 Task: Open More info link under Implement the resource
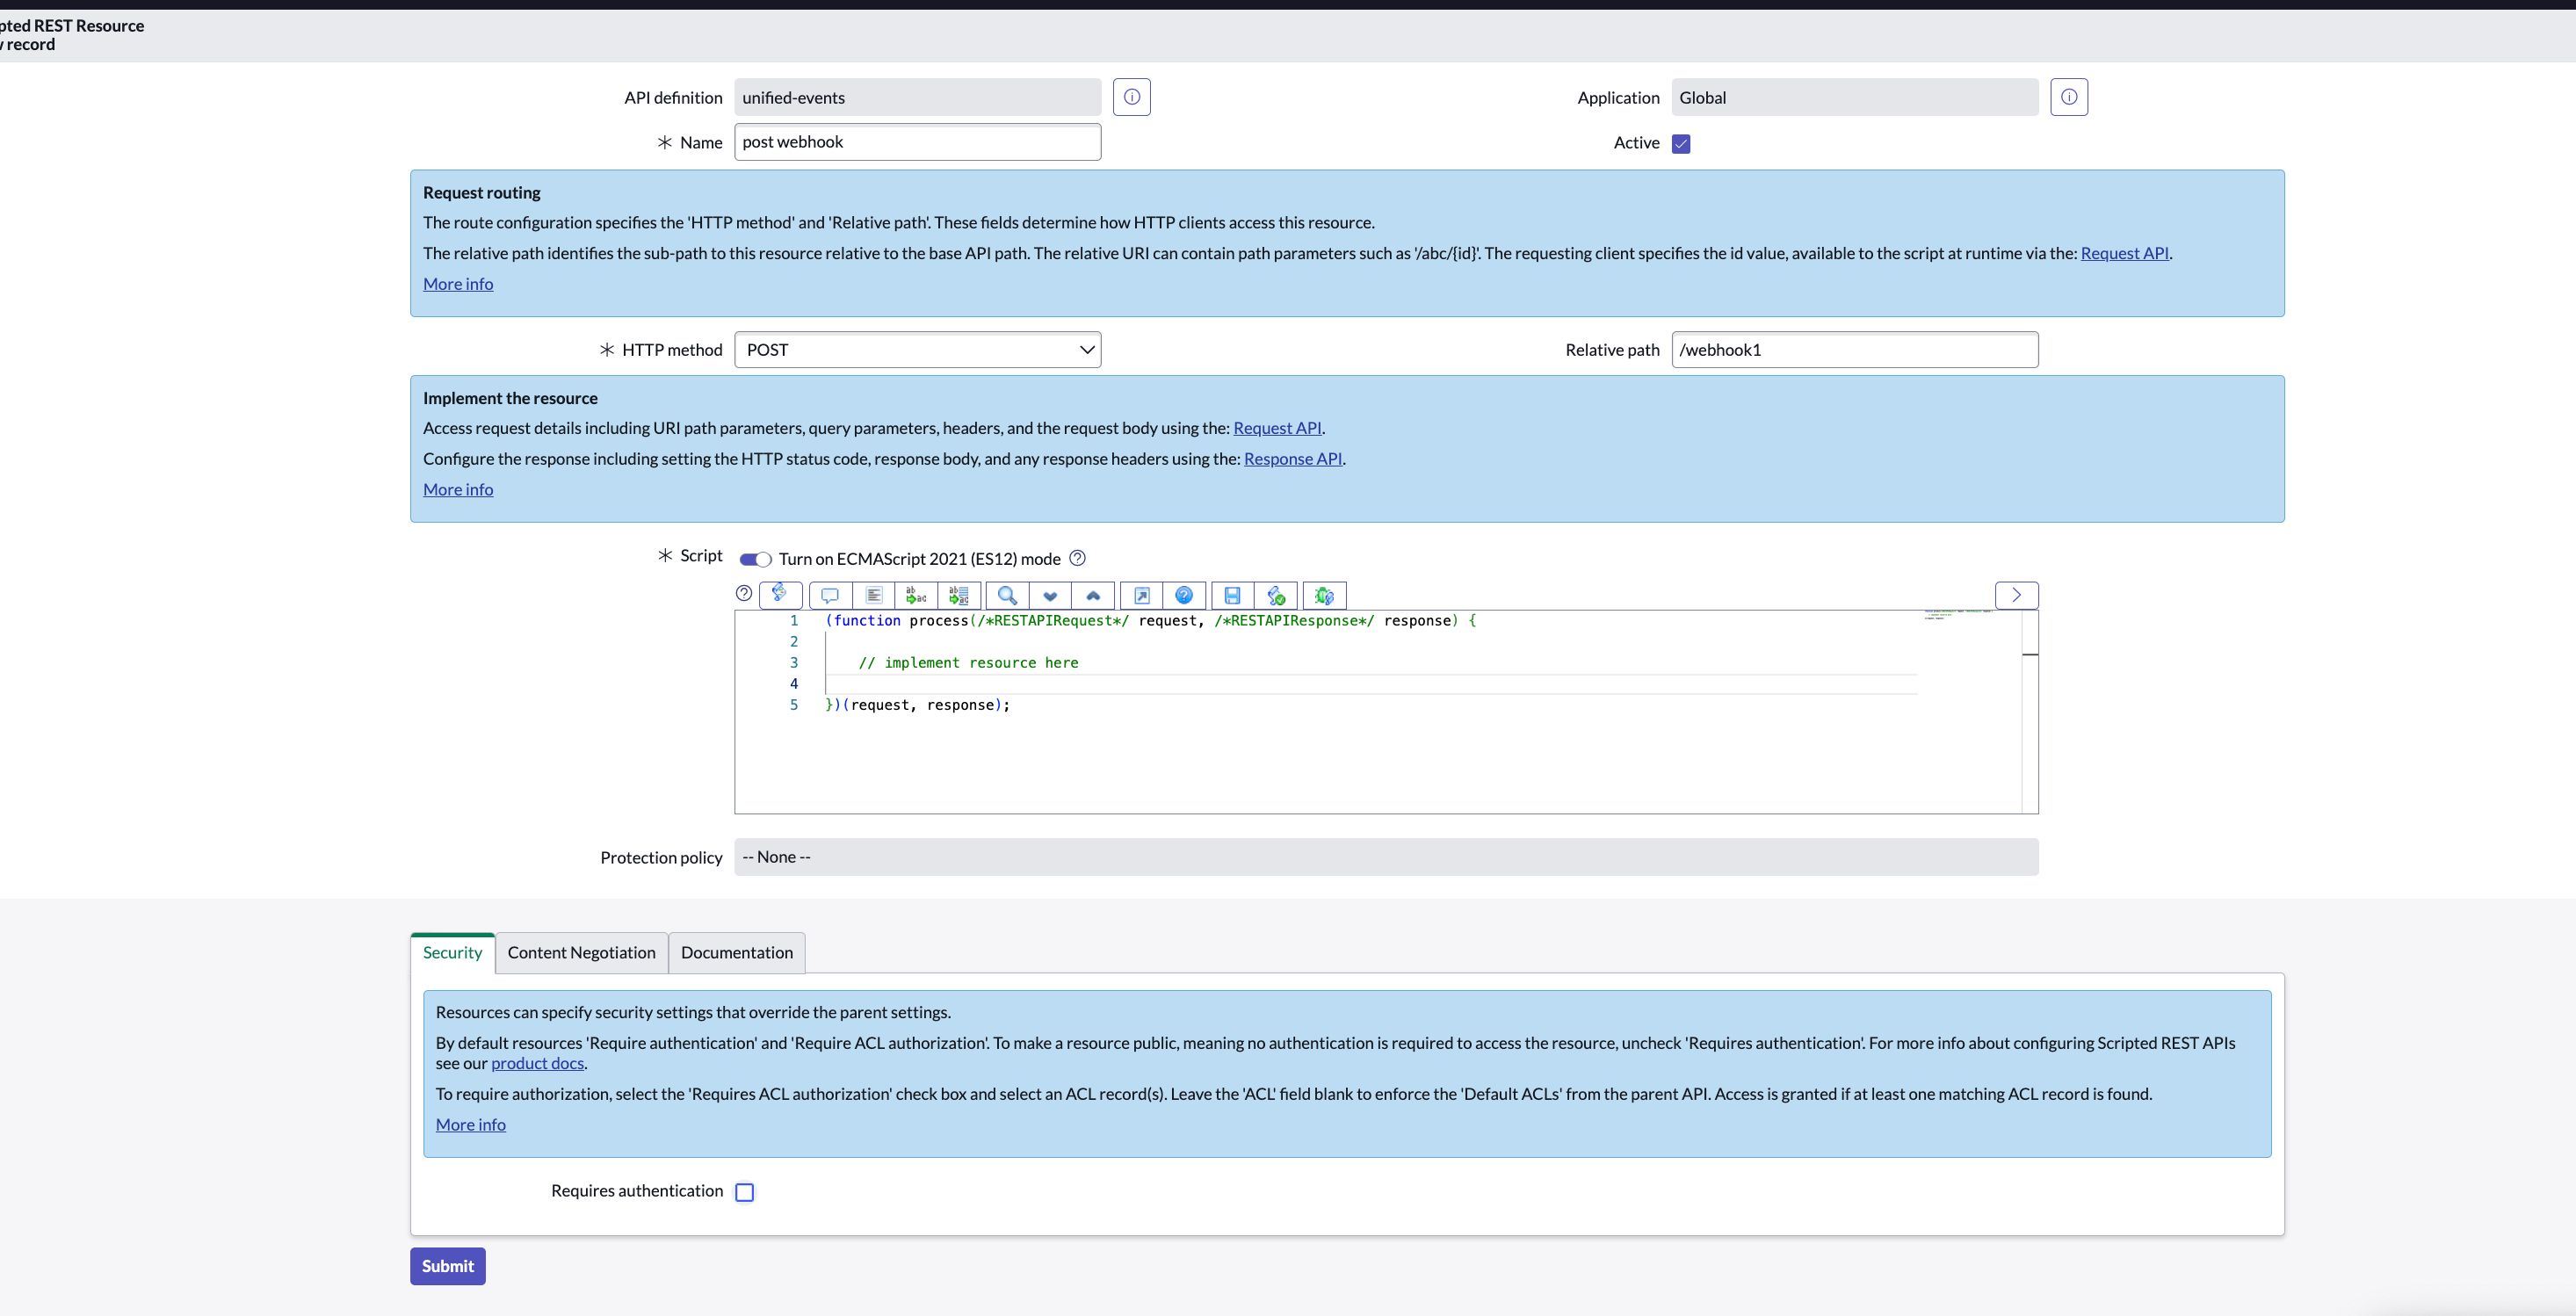pyautogui.click(x=458, y=490)
